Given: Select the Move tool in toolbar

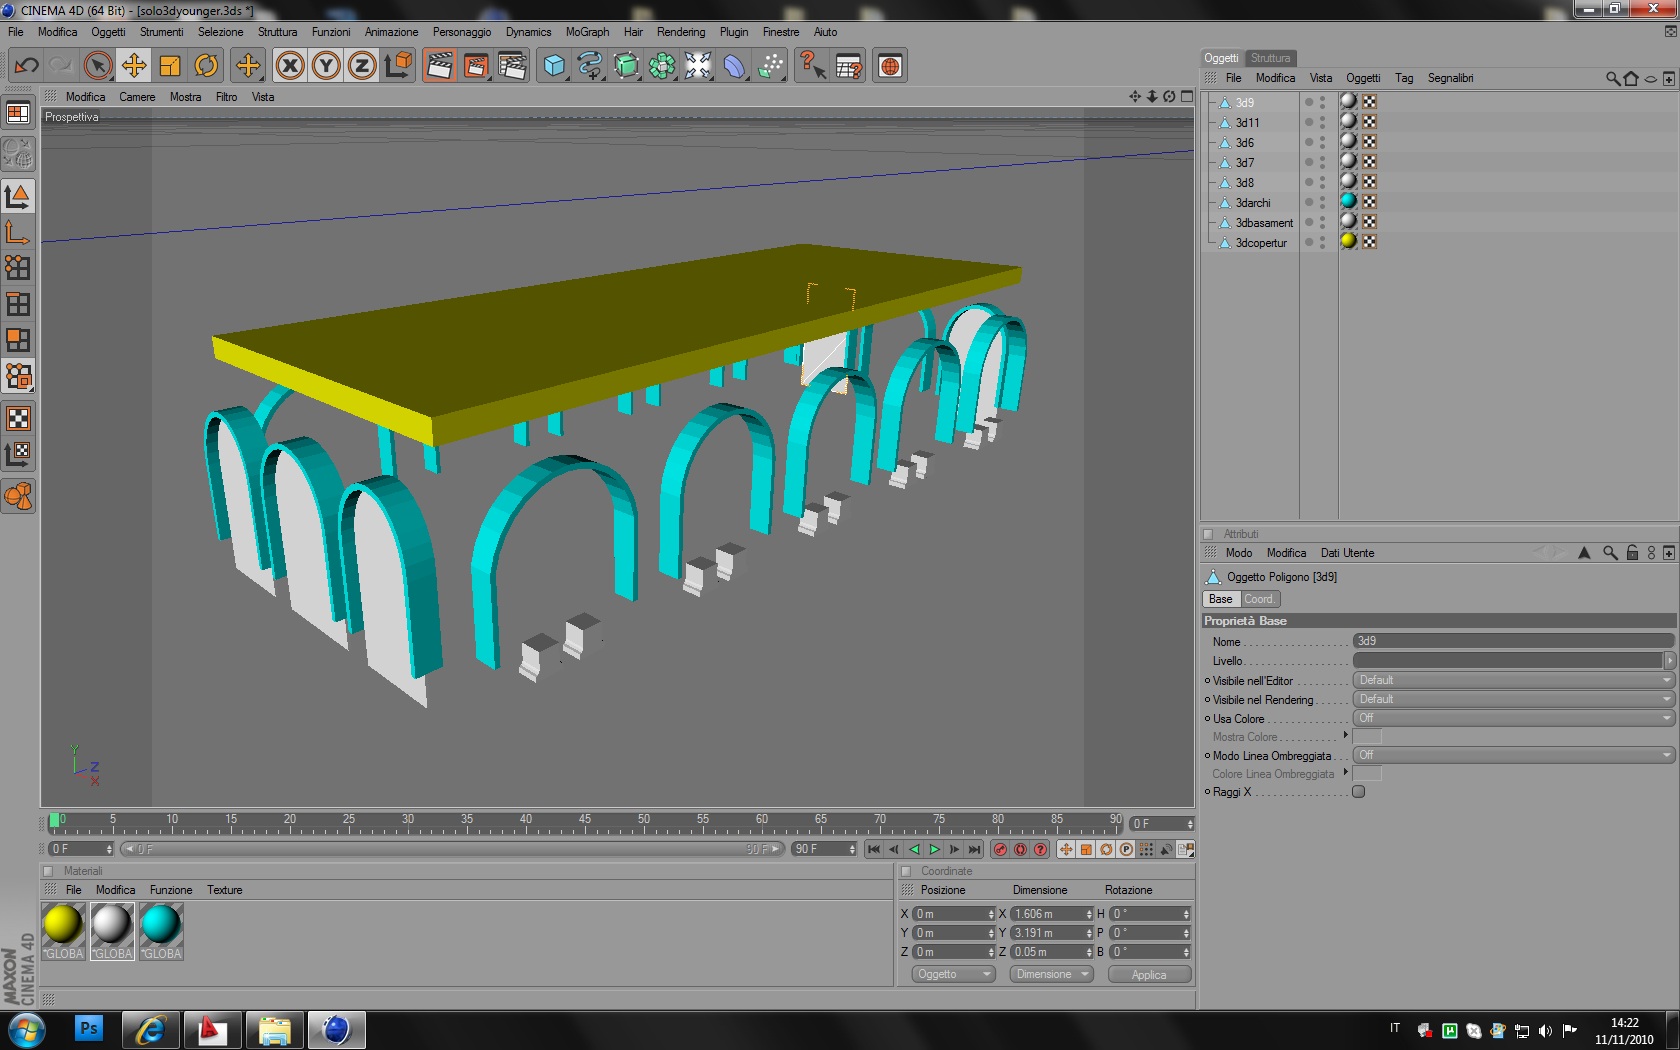Looking at the screenshot, I should pos(133,66).
